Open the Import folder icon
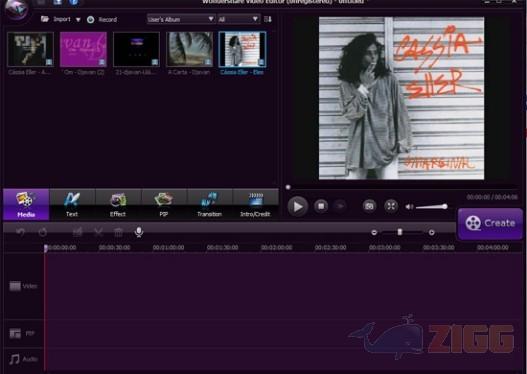The width and height of the screenshot is (527, 374). pos(45,19)
